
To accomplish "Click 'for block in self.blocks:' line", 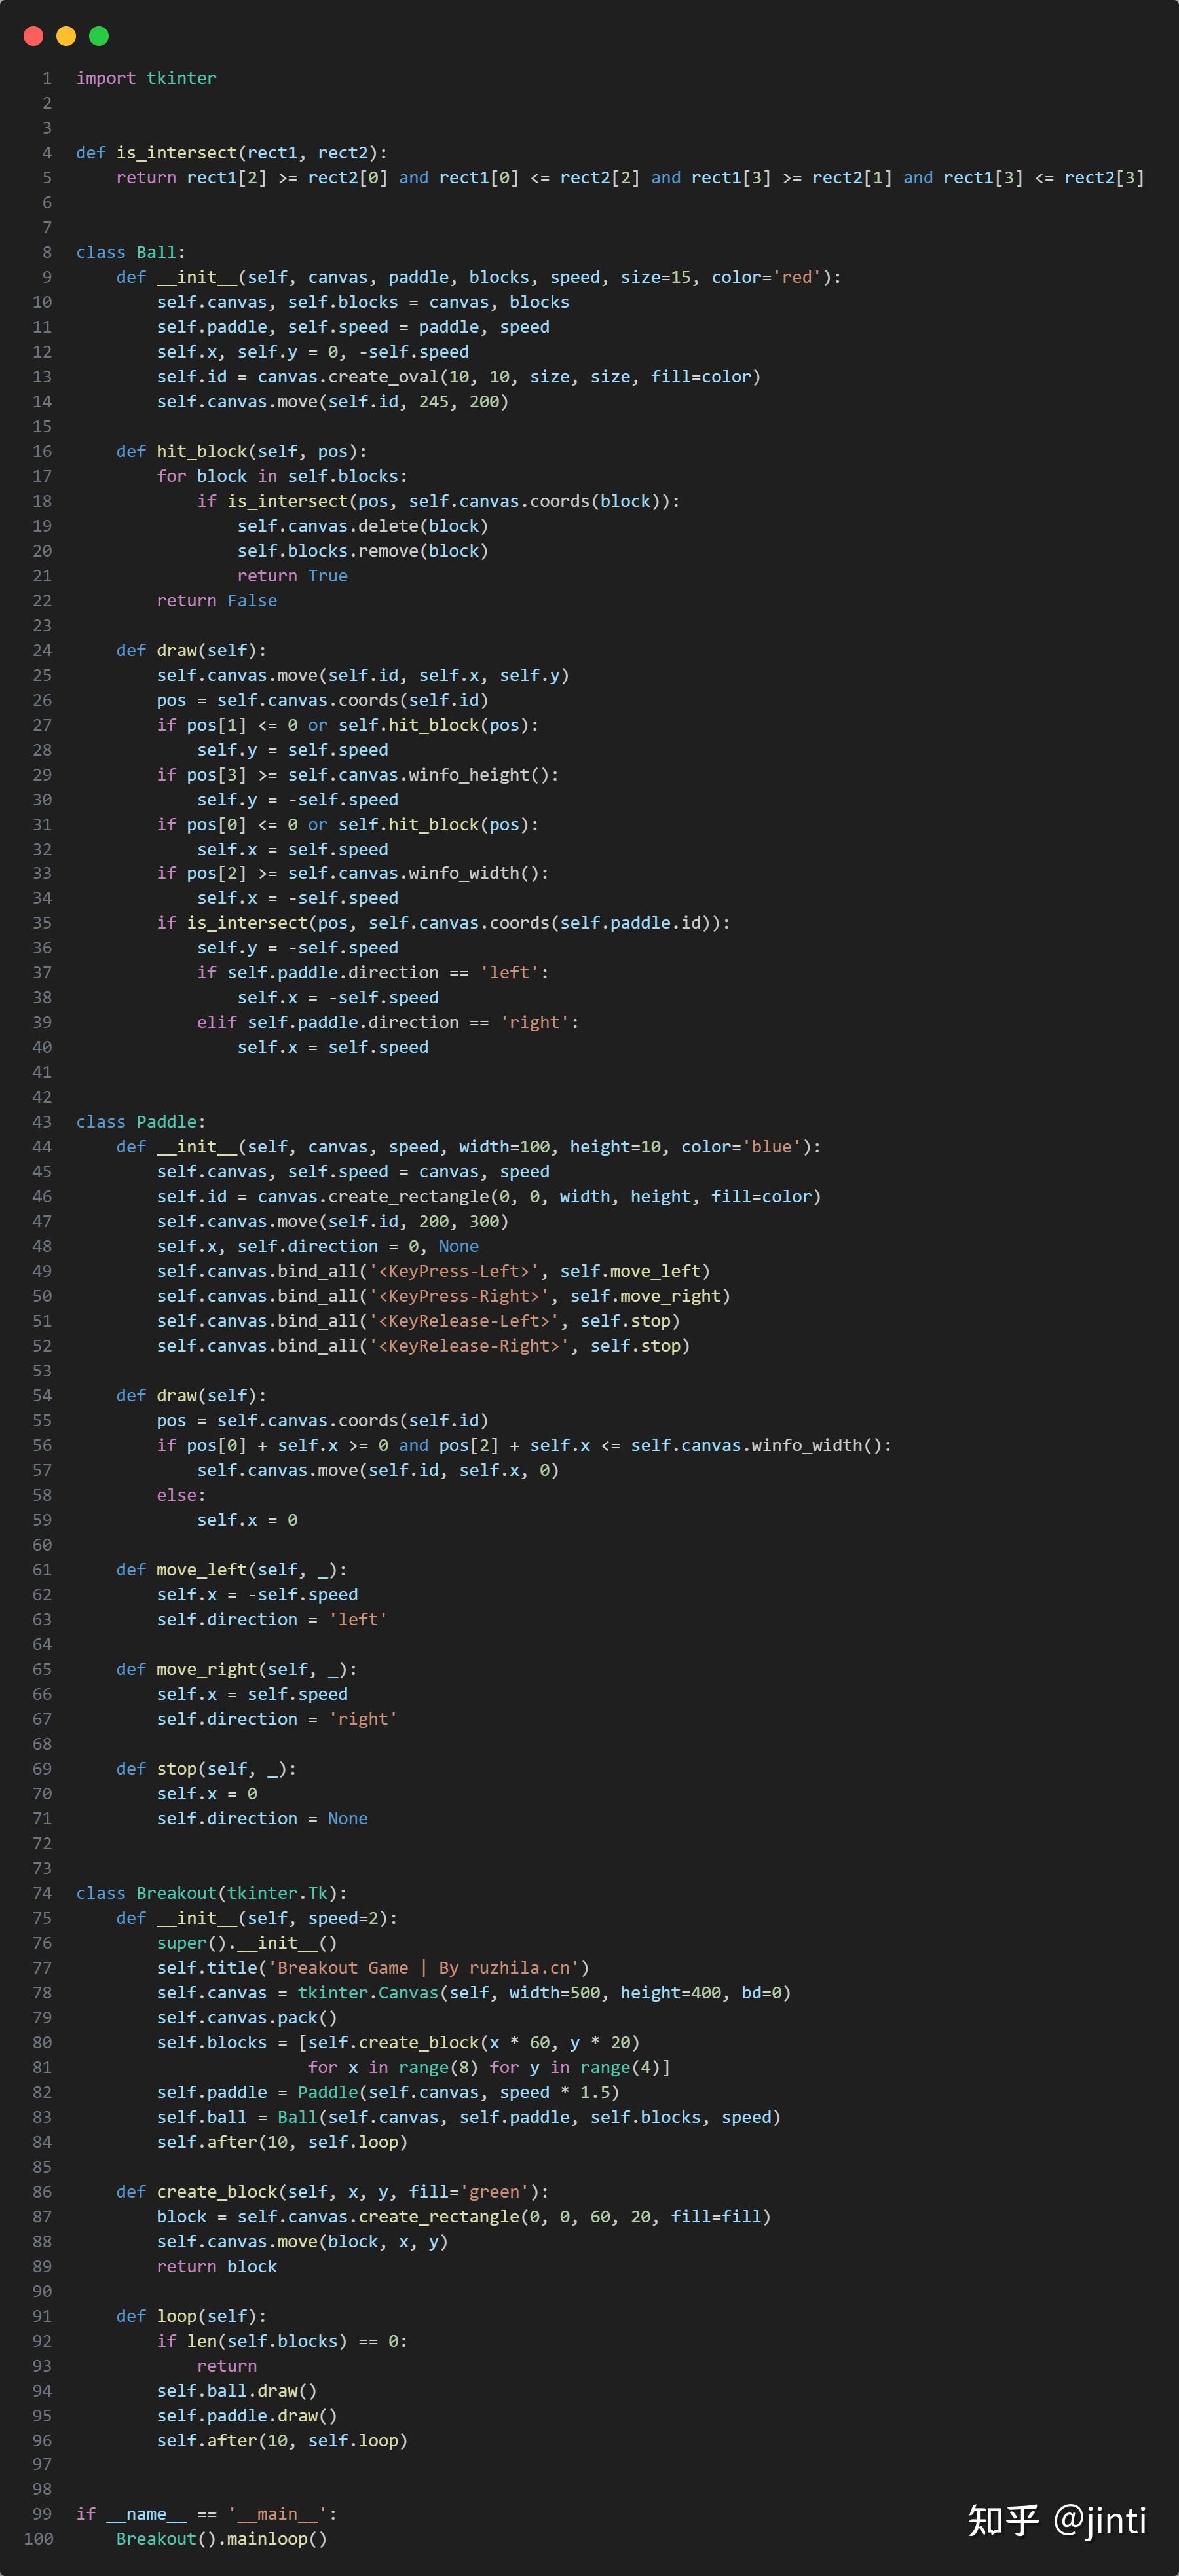I will pos(282,476).
